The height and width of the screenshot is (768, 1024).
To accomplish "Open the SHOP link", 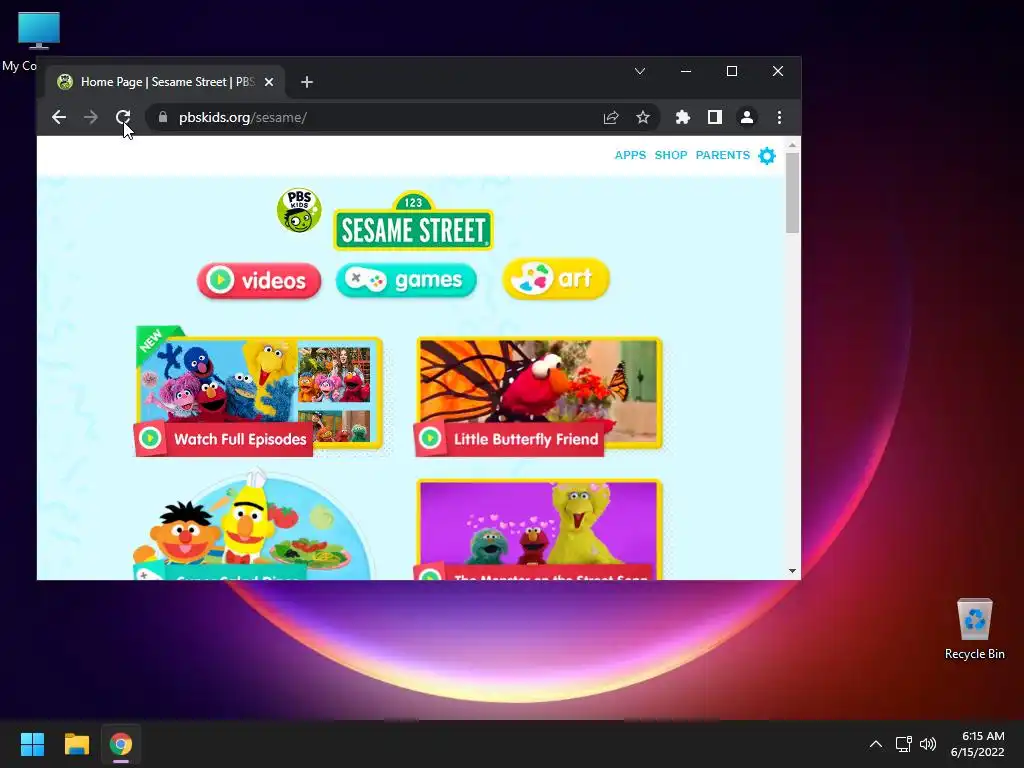I will pyautogui.click(x=671, y=155).
